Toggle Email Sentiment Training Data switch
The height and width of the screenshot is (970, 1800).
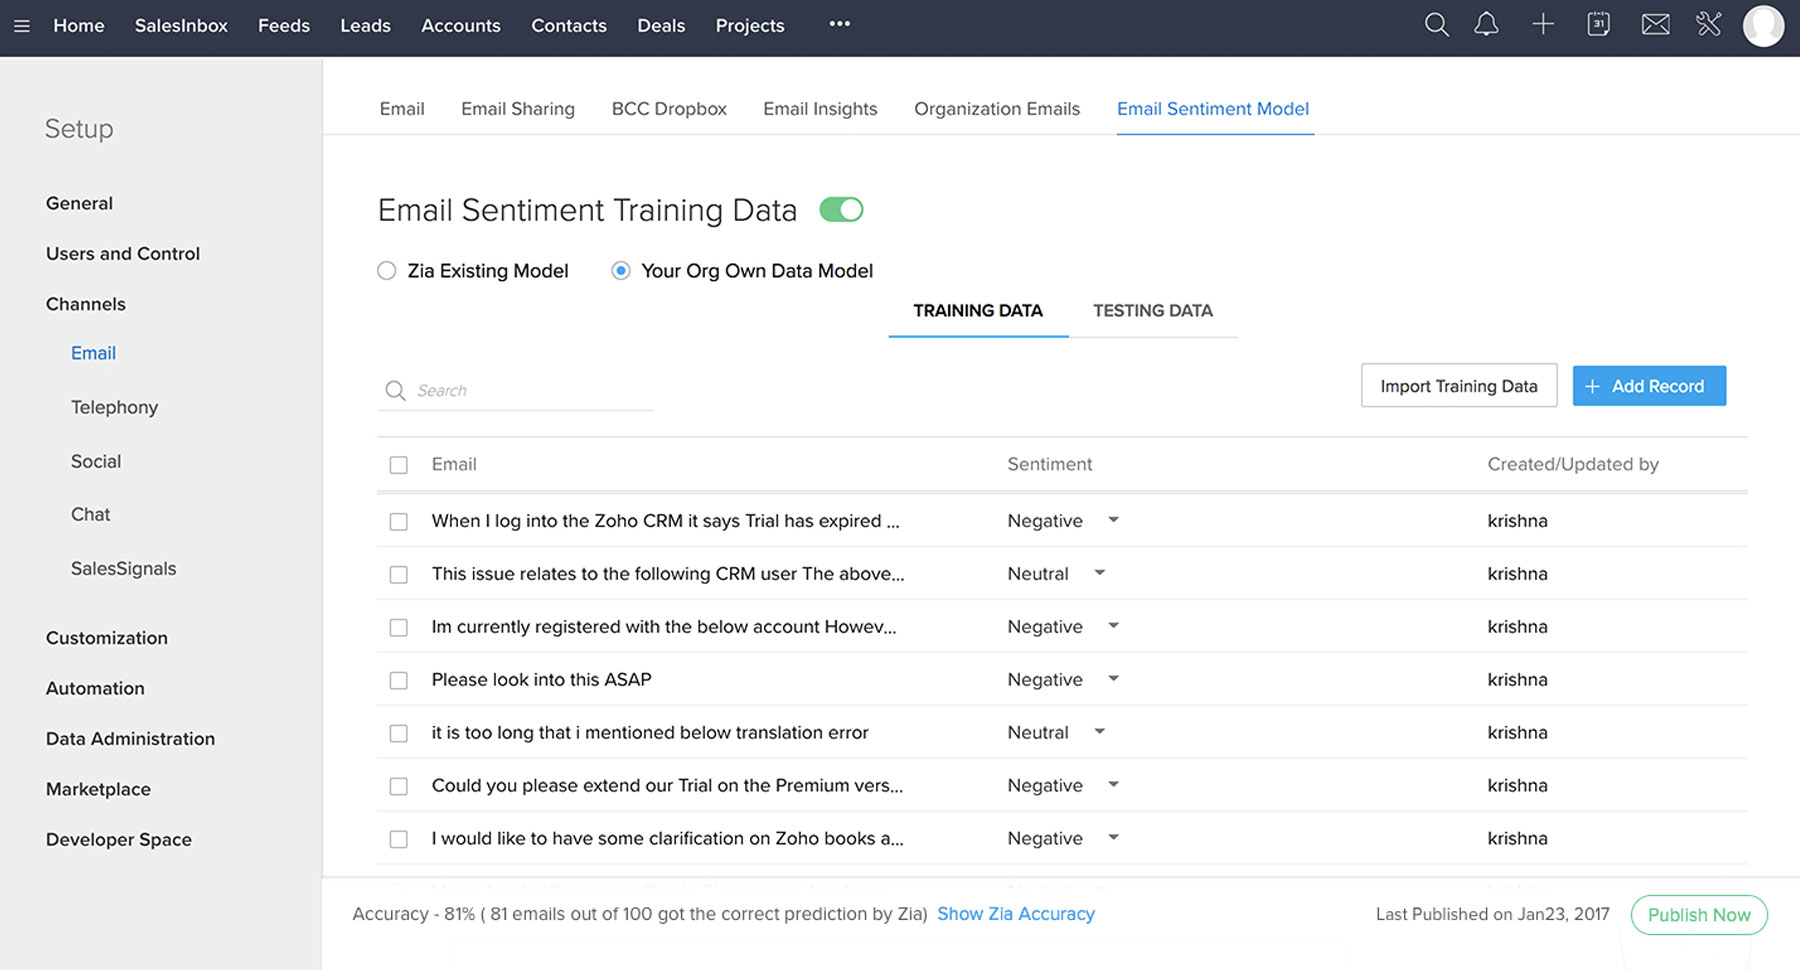pyautogui.click(x=841, y=210)
